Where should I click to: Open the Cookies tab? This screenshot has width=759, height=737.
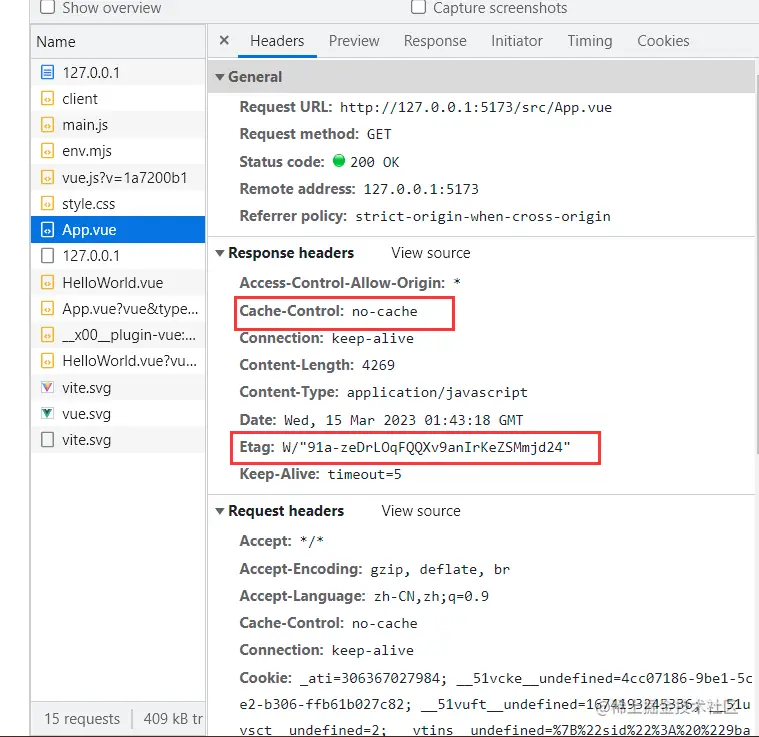(x=663, y=41)
